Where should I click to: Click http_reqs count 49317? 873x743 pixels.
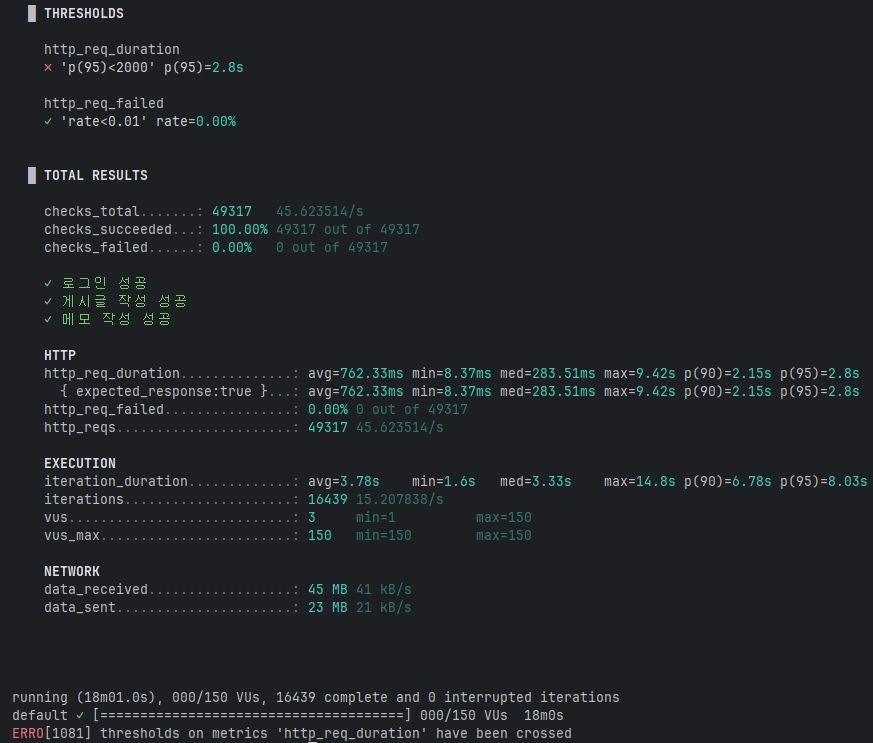pos(327,427)
